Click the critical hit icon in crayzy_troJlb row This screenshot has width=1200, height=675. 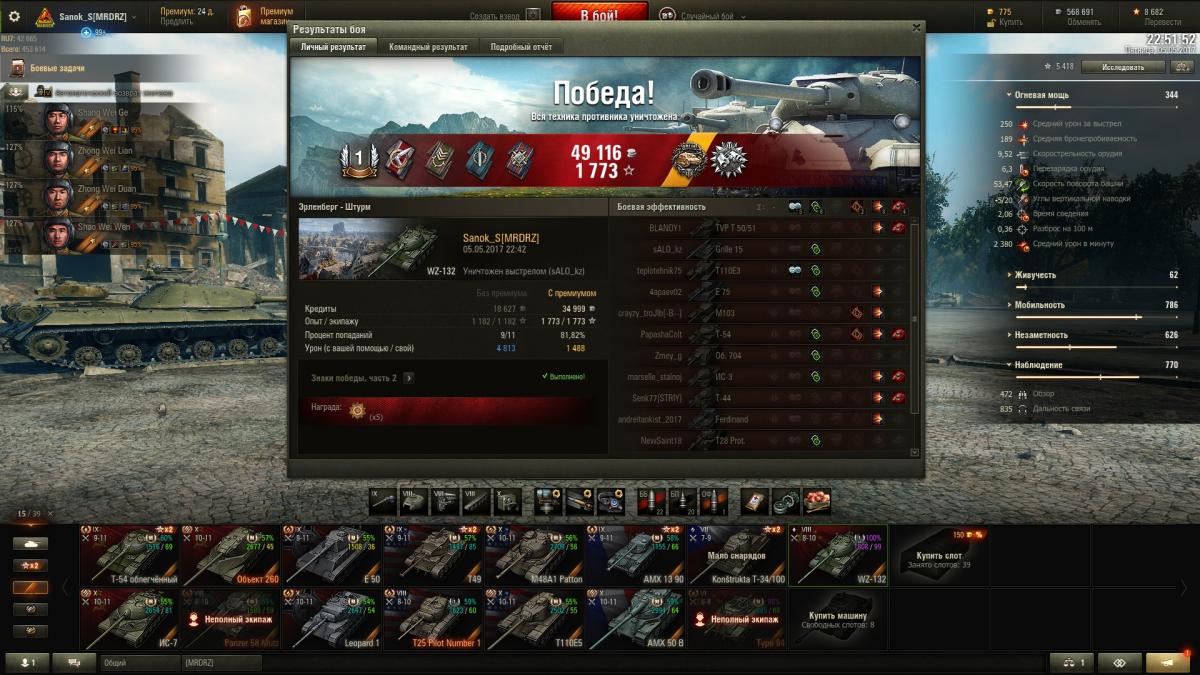point(856,312)
